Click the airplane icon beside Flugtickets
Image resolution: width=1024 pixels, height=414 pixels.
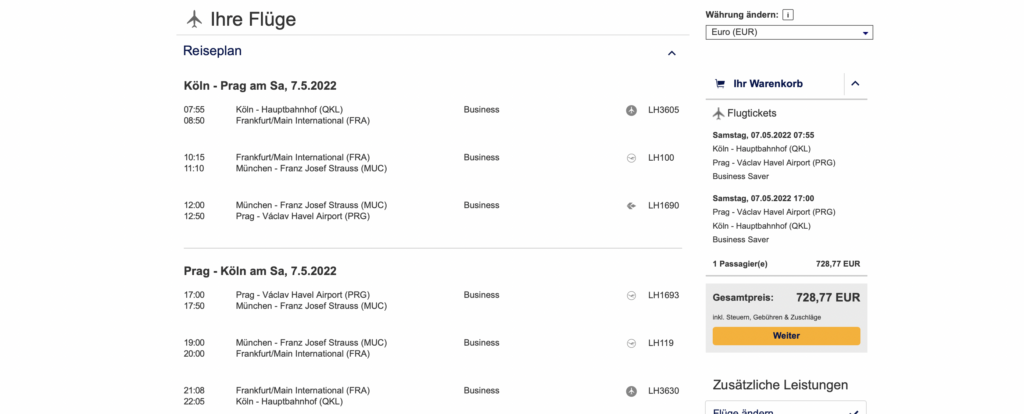[x=718, y=114]
